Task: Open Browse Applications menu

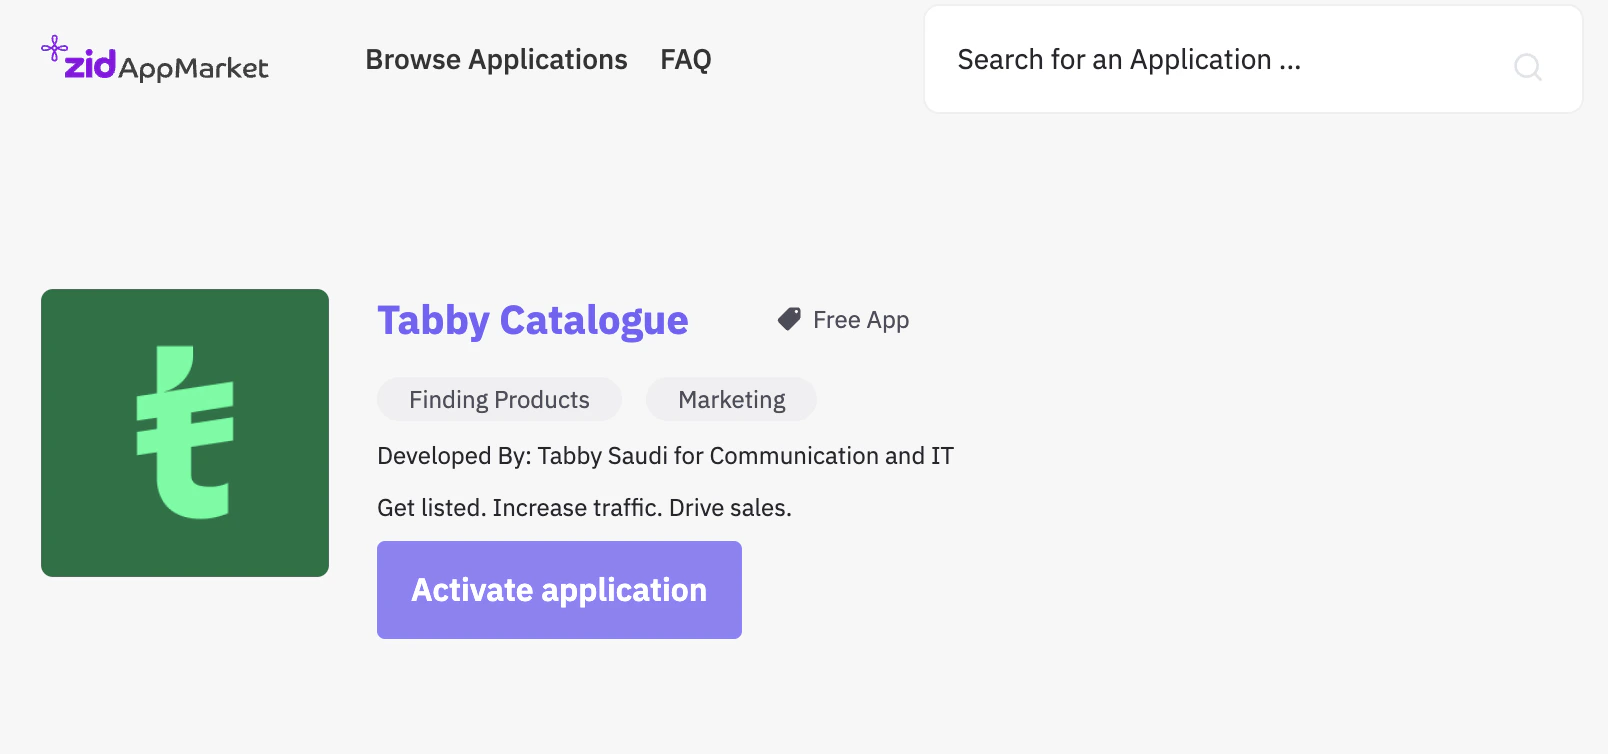Action: (x=496, y=60)
